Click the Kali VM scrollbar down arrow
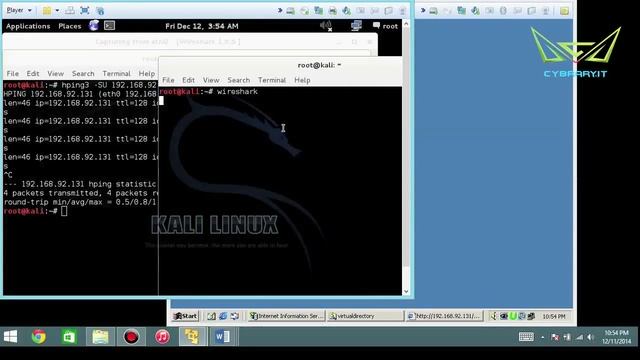Viewport: 640px width, 360px height. click(x=406, y=291)
